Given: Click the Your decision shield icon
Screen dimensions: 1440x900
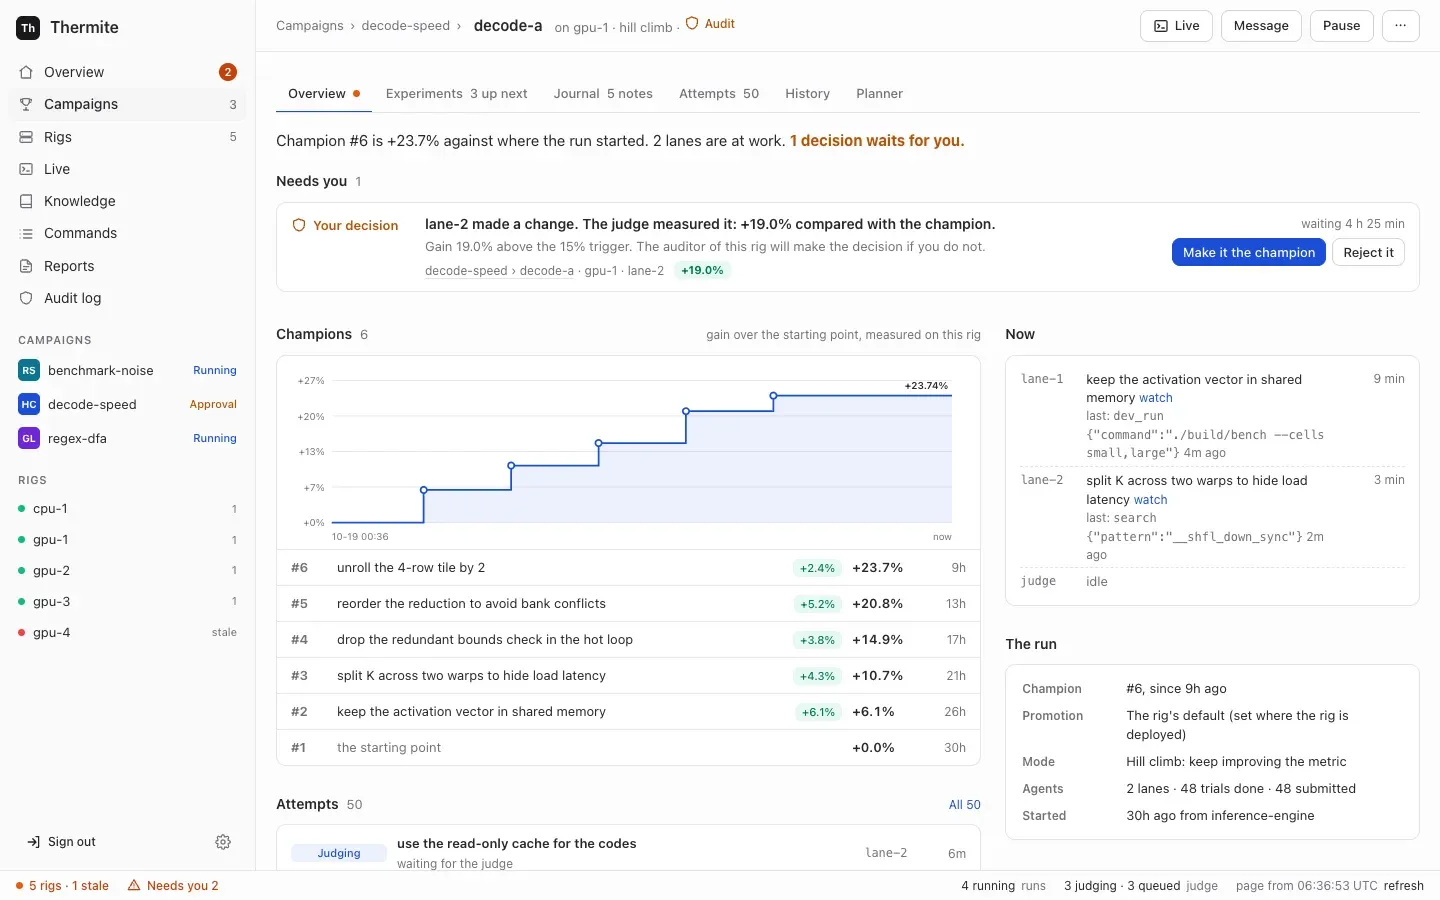Looking at the screenshot, I should [299, 226].
